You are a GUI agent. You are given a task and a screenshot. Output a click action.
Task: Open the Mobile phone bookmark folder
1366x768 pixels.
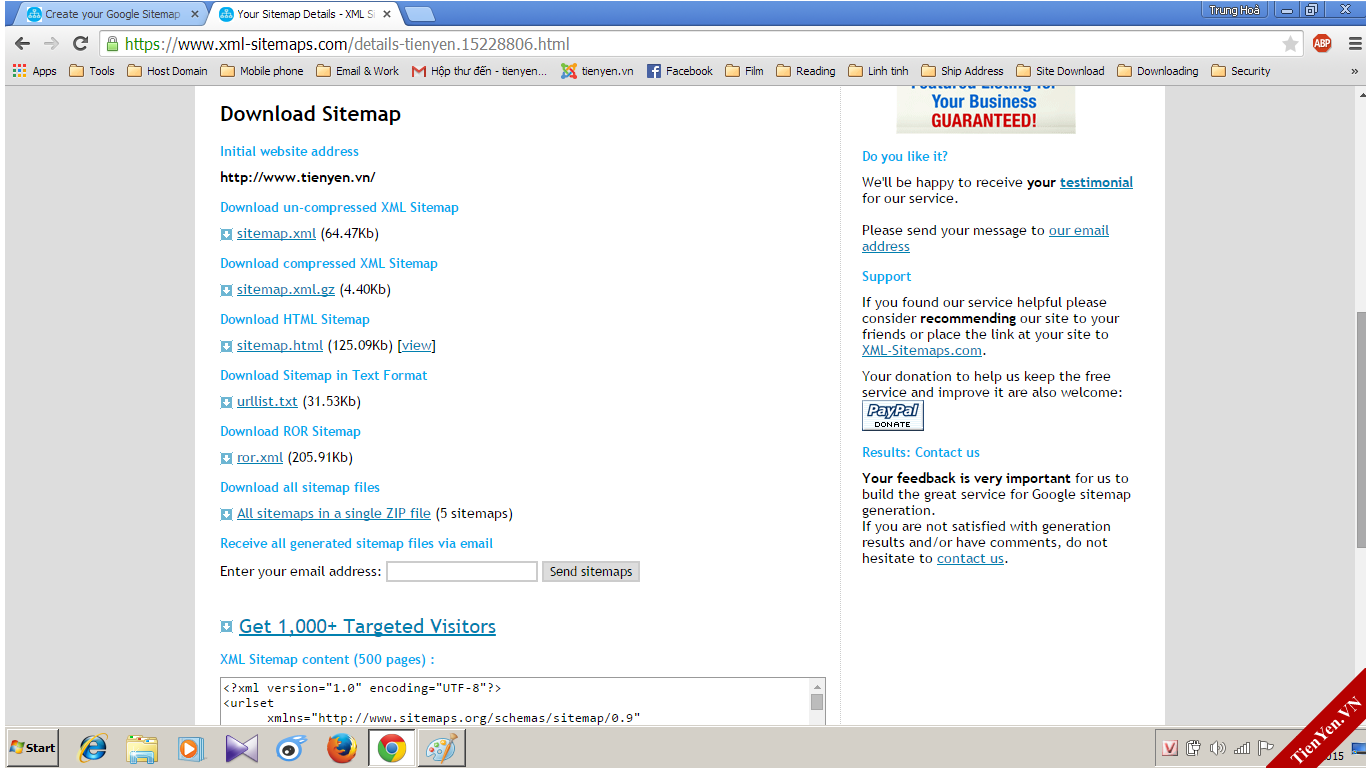[x=261, y=71]
